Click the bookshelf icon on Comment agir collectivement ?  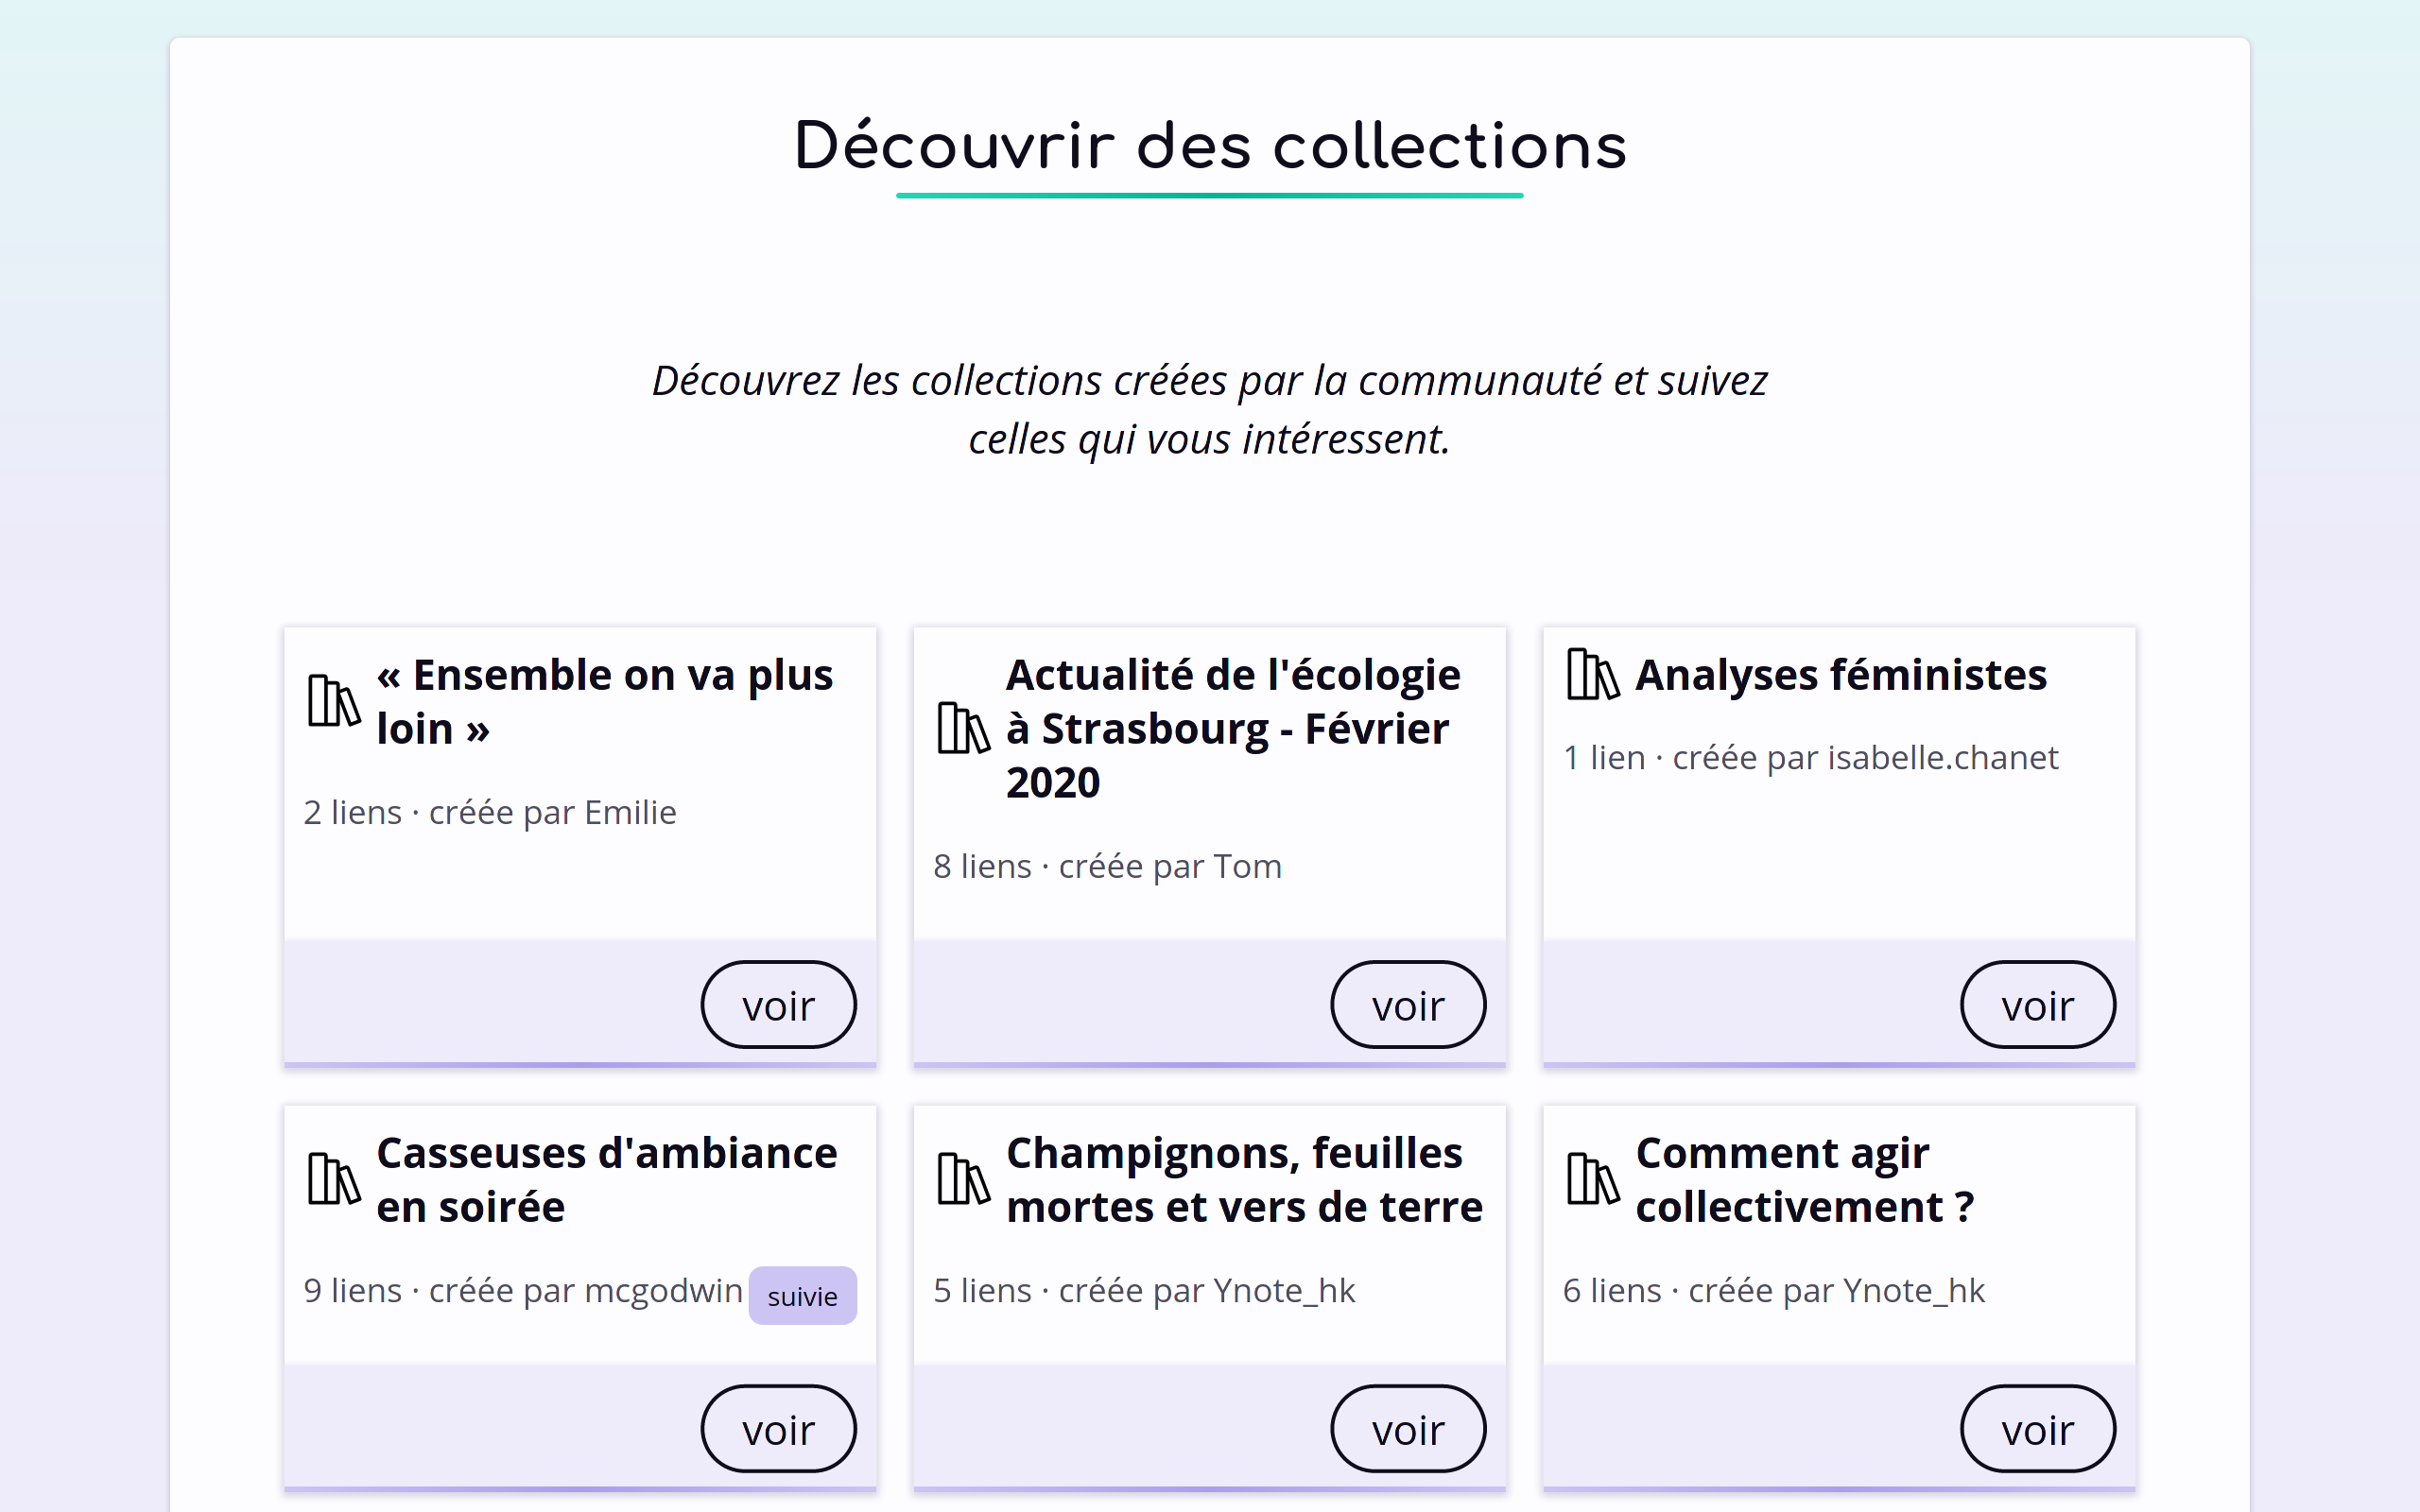(1592, 1180)
